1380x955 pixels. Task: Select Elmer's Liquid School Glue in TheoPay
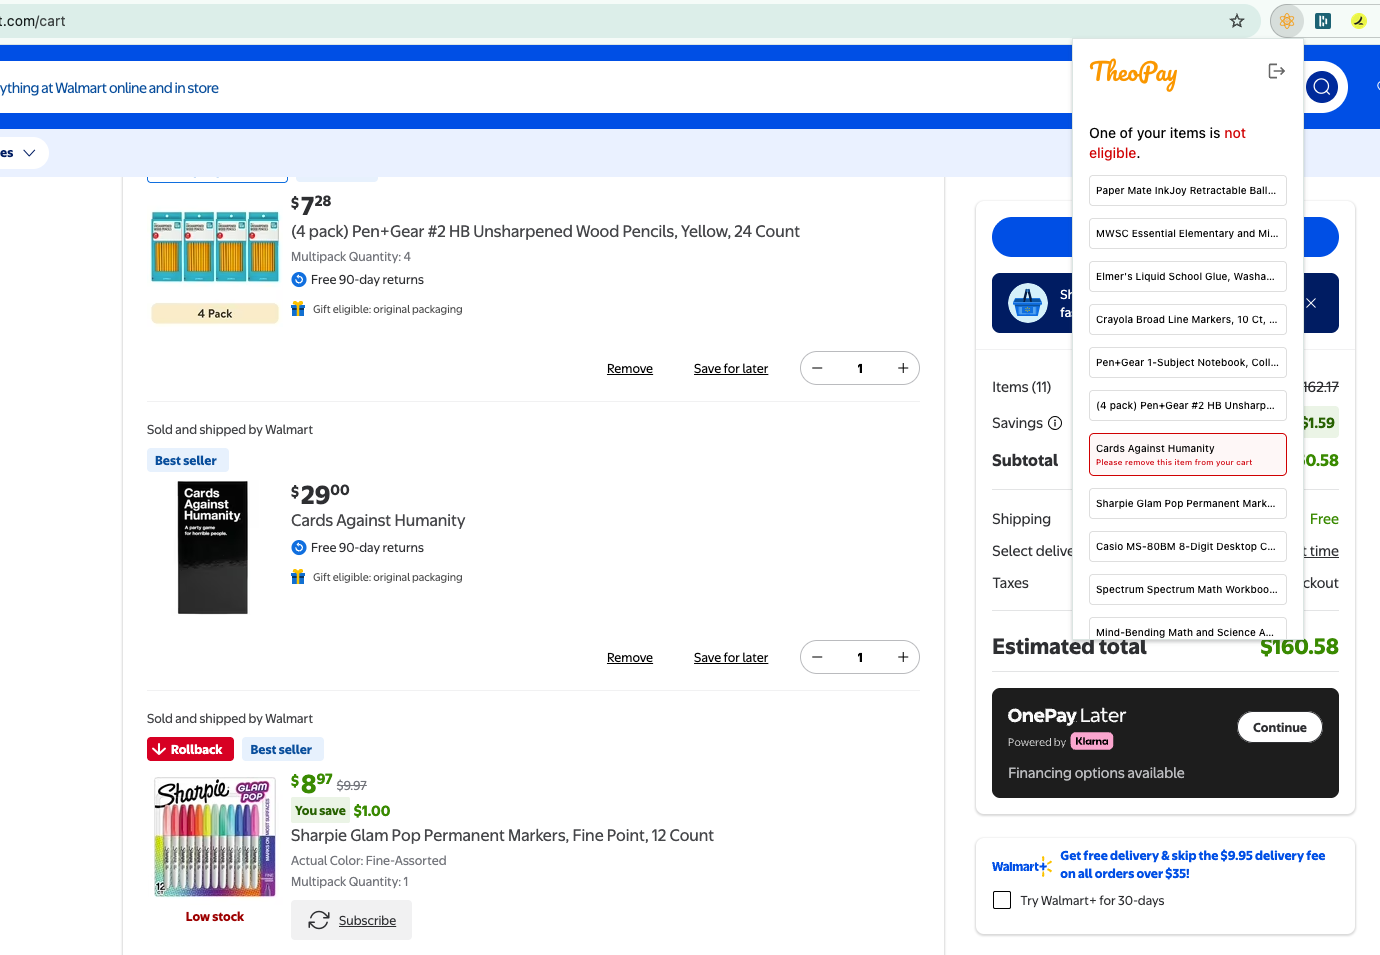[1188, 276]
